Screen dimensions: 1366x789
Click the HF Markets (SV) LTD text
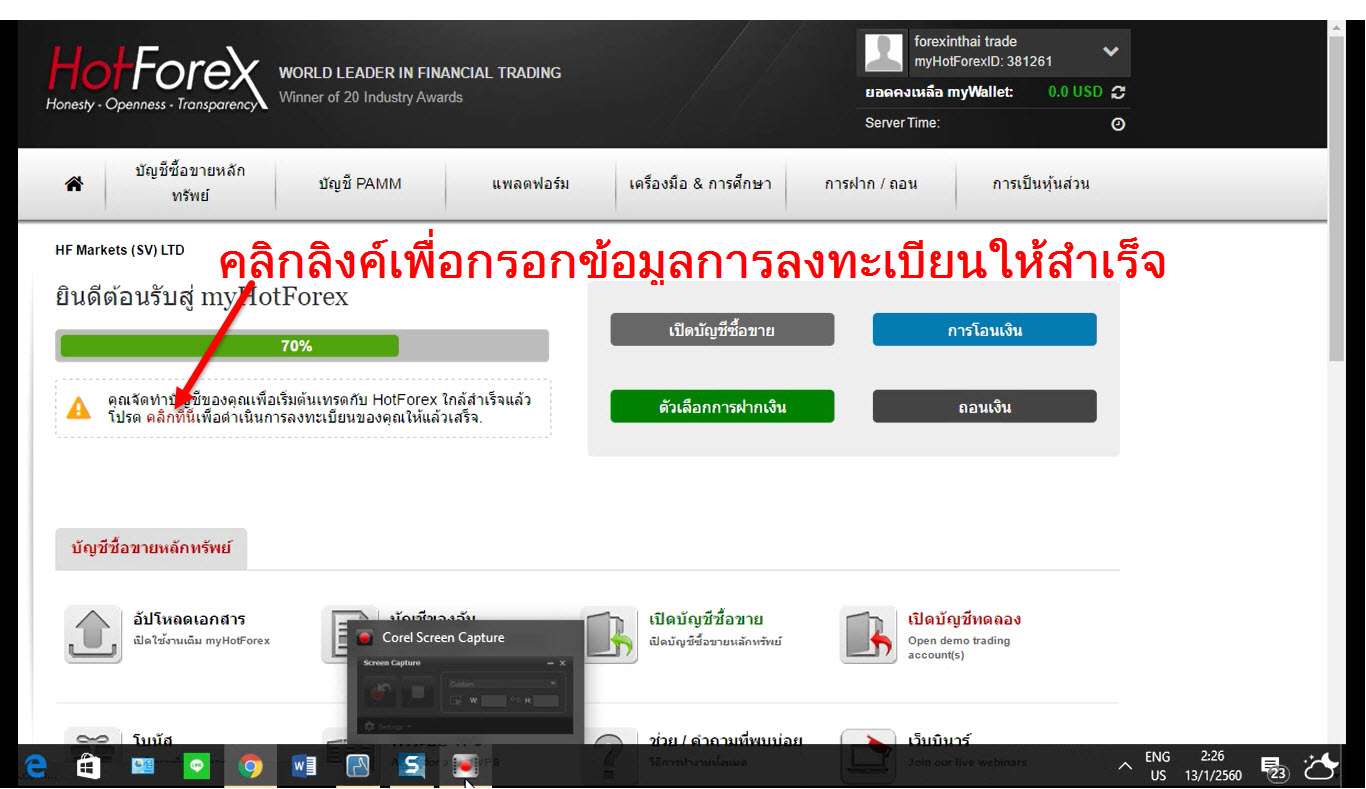click(120, 250)
